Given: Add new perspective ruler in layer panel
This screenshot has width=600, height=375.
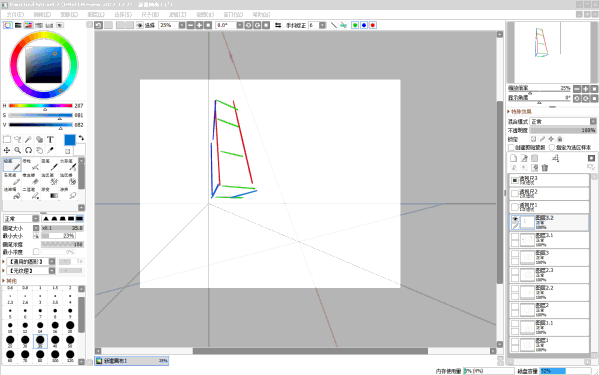Looking at the screenshot, I should coord(556,158).
